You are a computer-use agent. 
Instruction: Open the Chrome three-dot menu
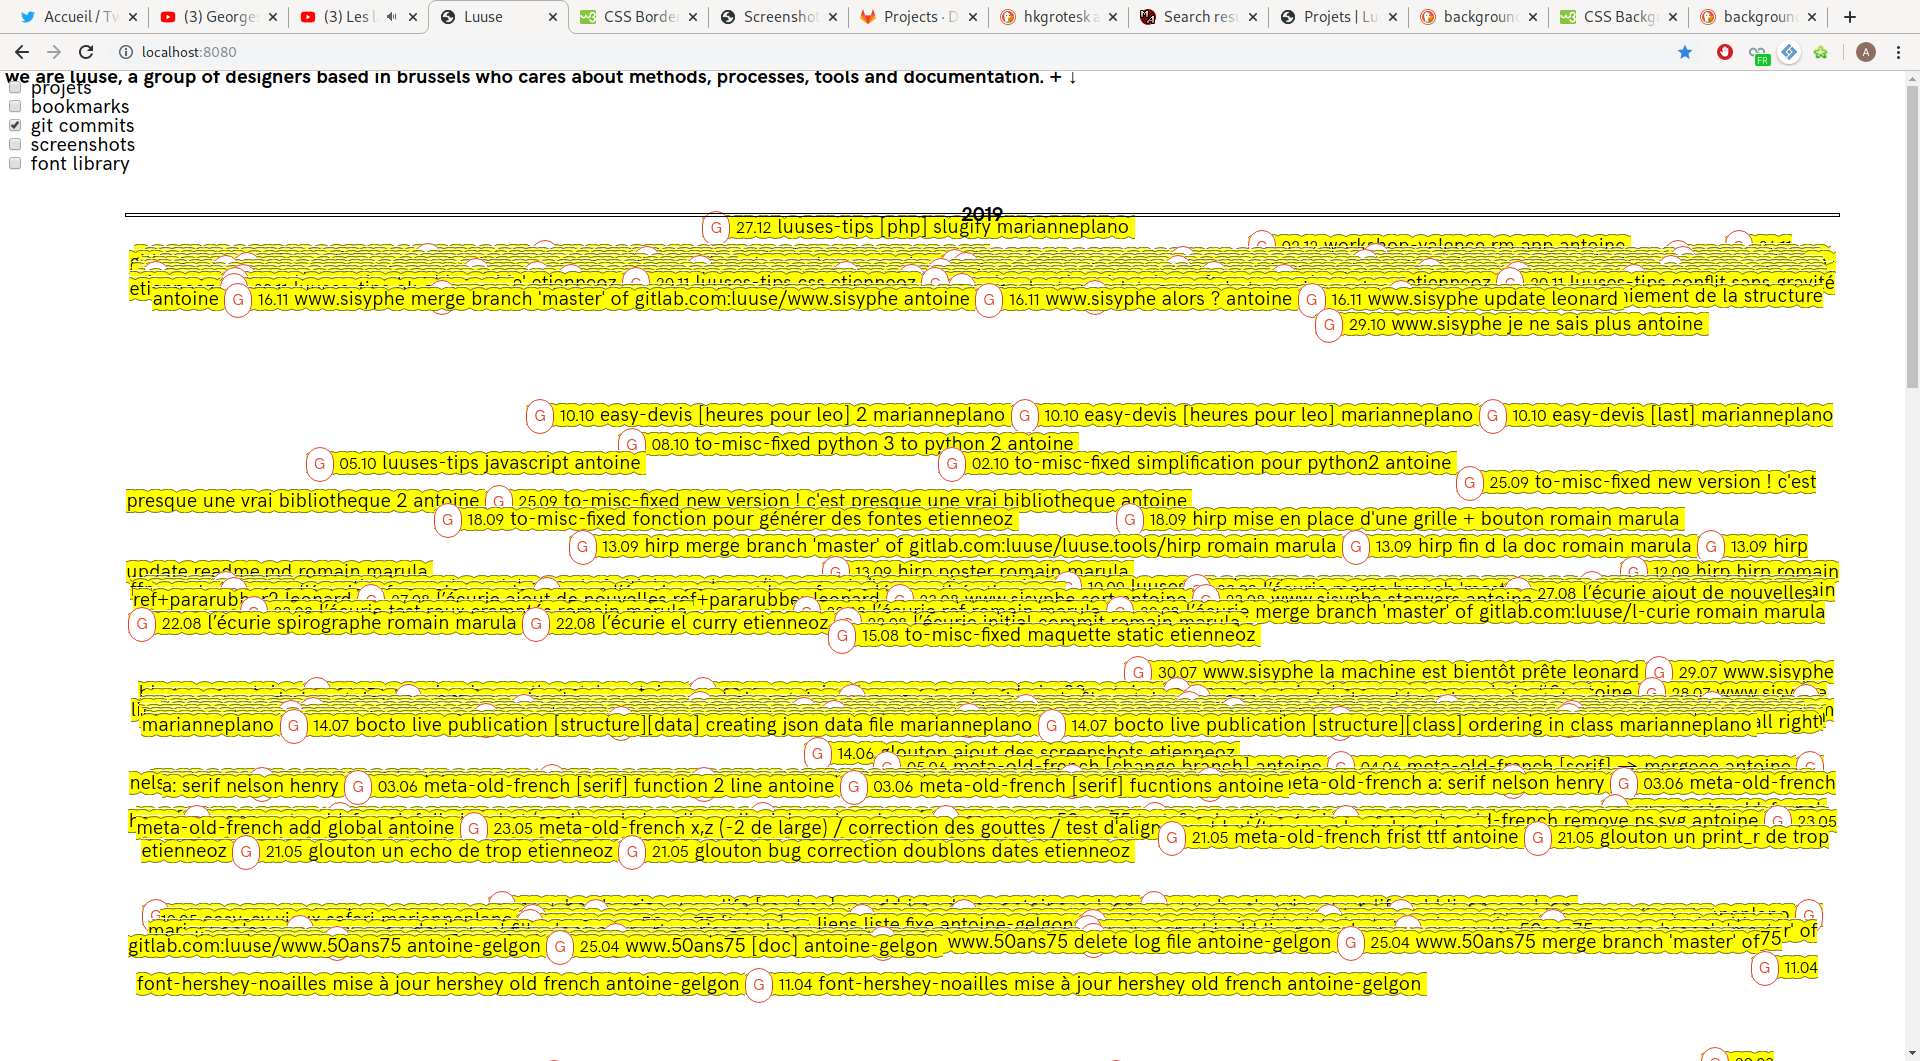coord(1898,52)
